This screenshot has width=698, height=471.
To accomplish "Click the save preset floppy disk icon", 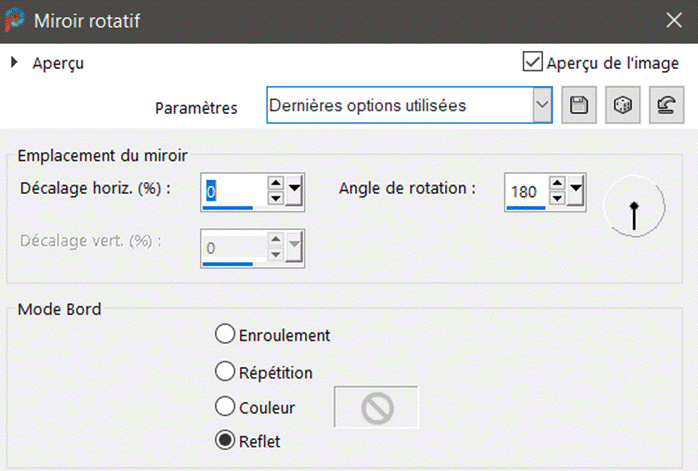I will pos(575,106).
